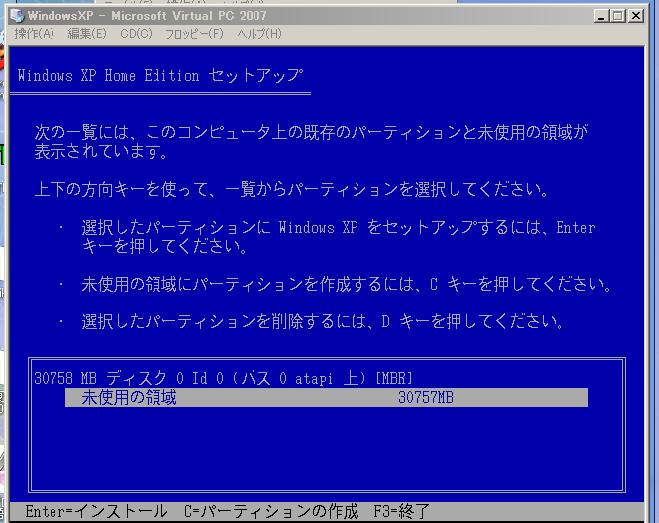Open the CD(C) menu
The height and width of the screenshot is (523, 659).
136,34
